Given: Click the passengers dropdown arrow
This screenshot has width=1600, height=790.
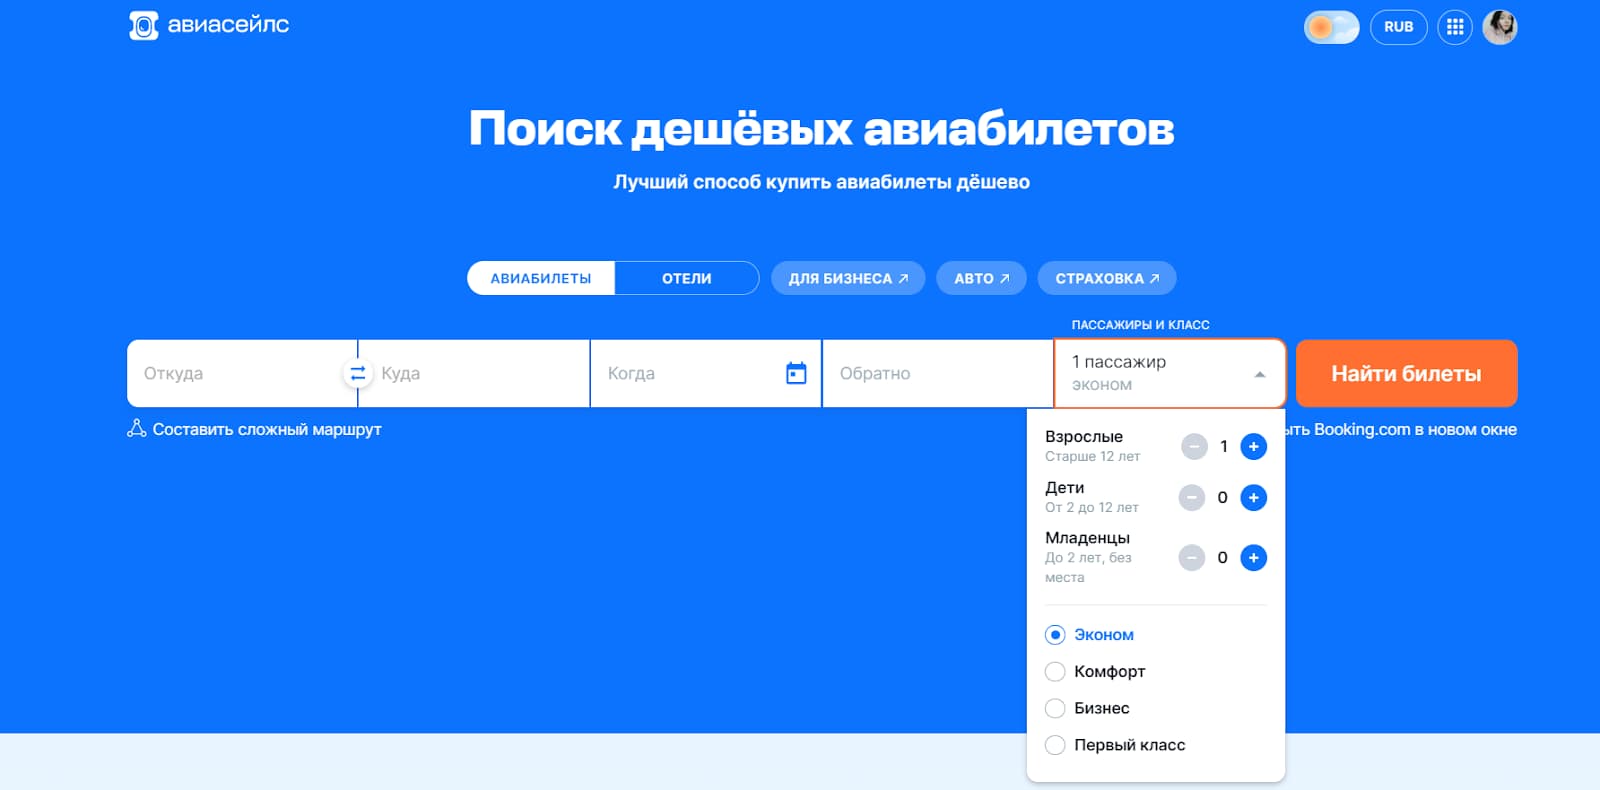Looking at the screenshot, I should pos(1260,374).
